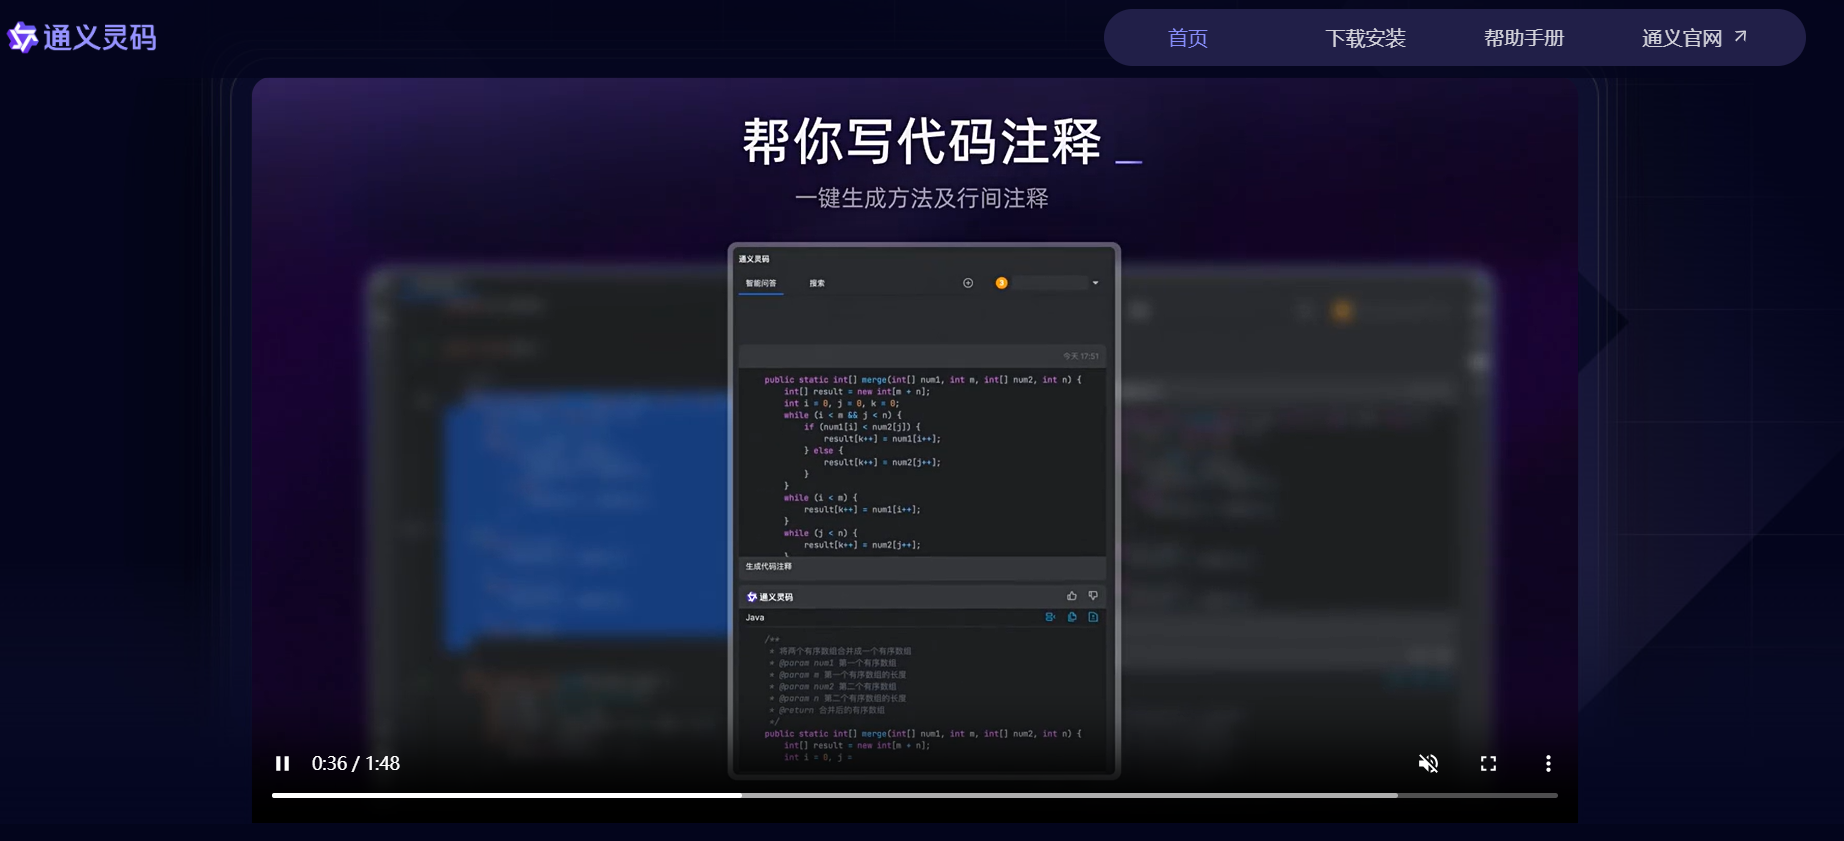Pause the video playback
This screenshot has height=841, width=1844.
[283, 764]
